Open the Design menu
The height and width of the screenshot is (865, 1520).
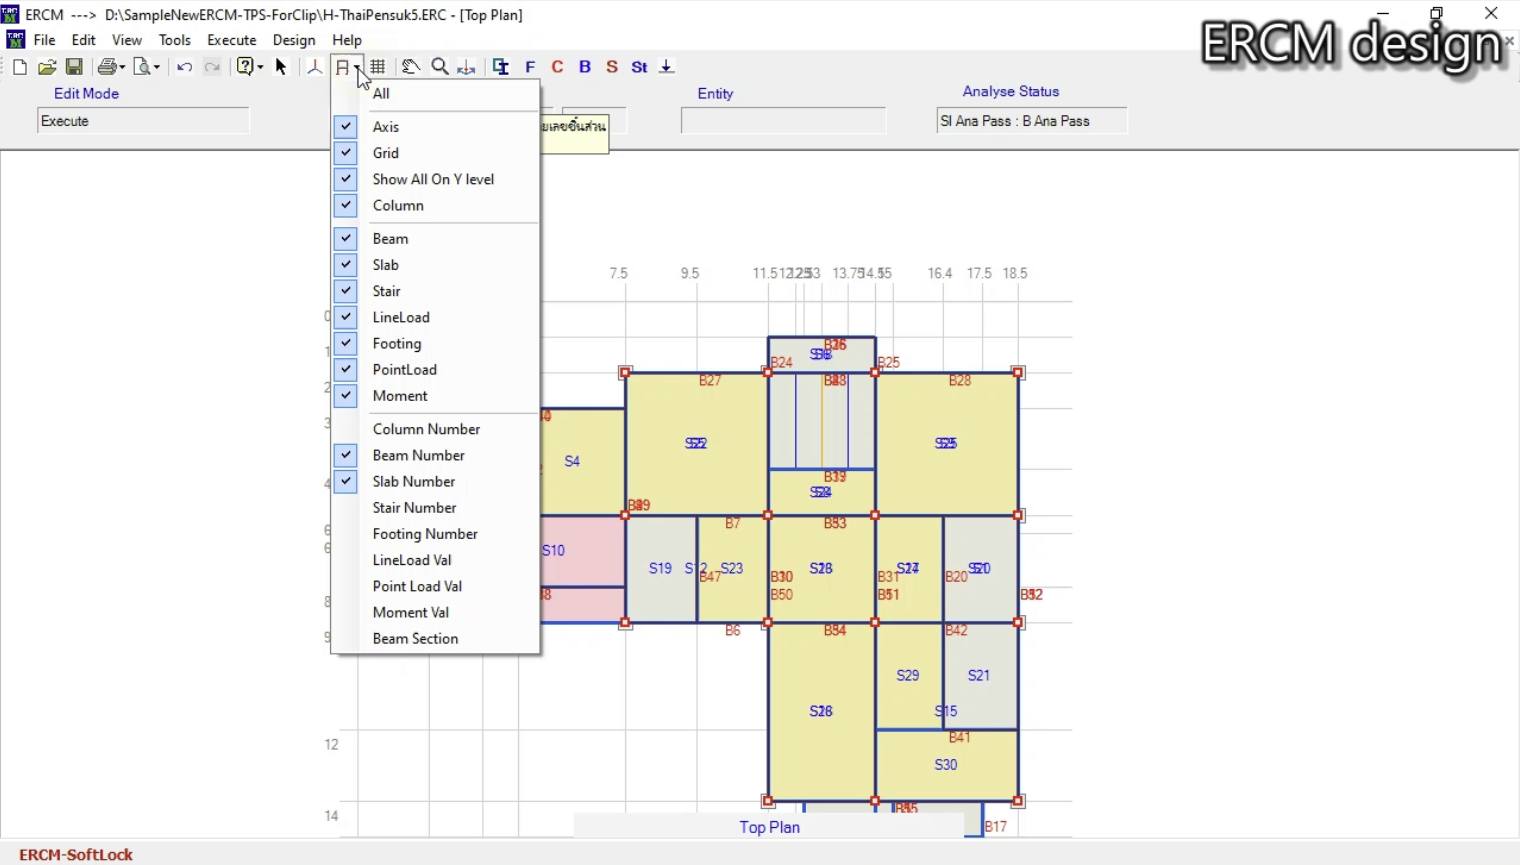pyautogui.click(x=294, y=40)
